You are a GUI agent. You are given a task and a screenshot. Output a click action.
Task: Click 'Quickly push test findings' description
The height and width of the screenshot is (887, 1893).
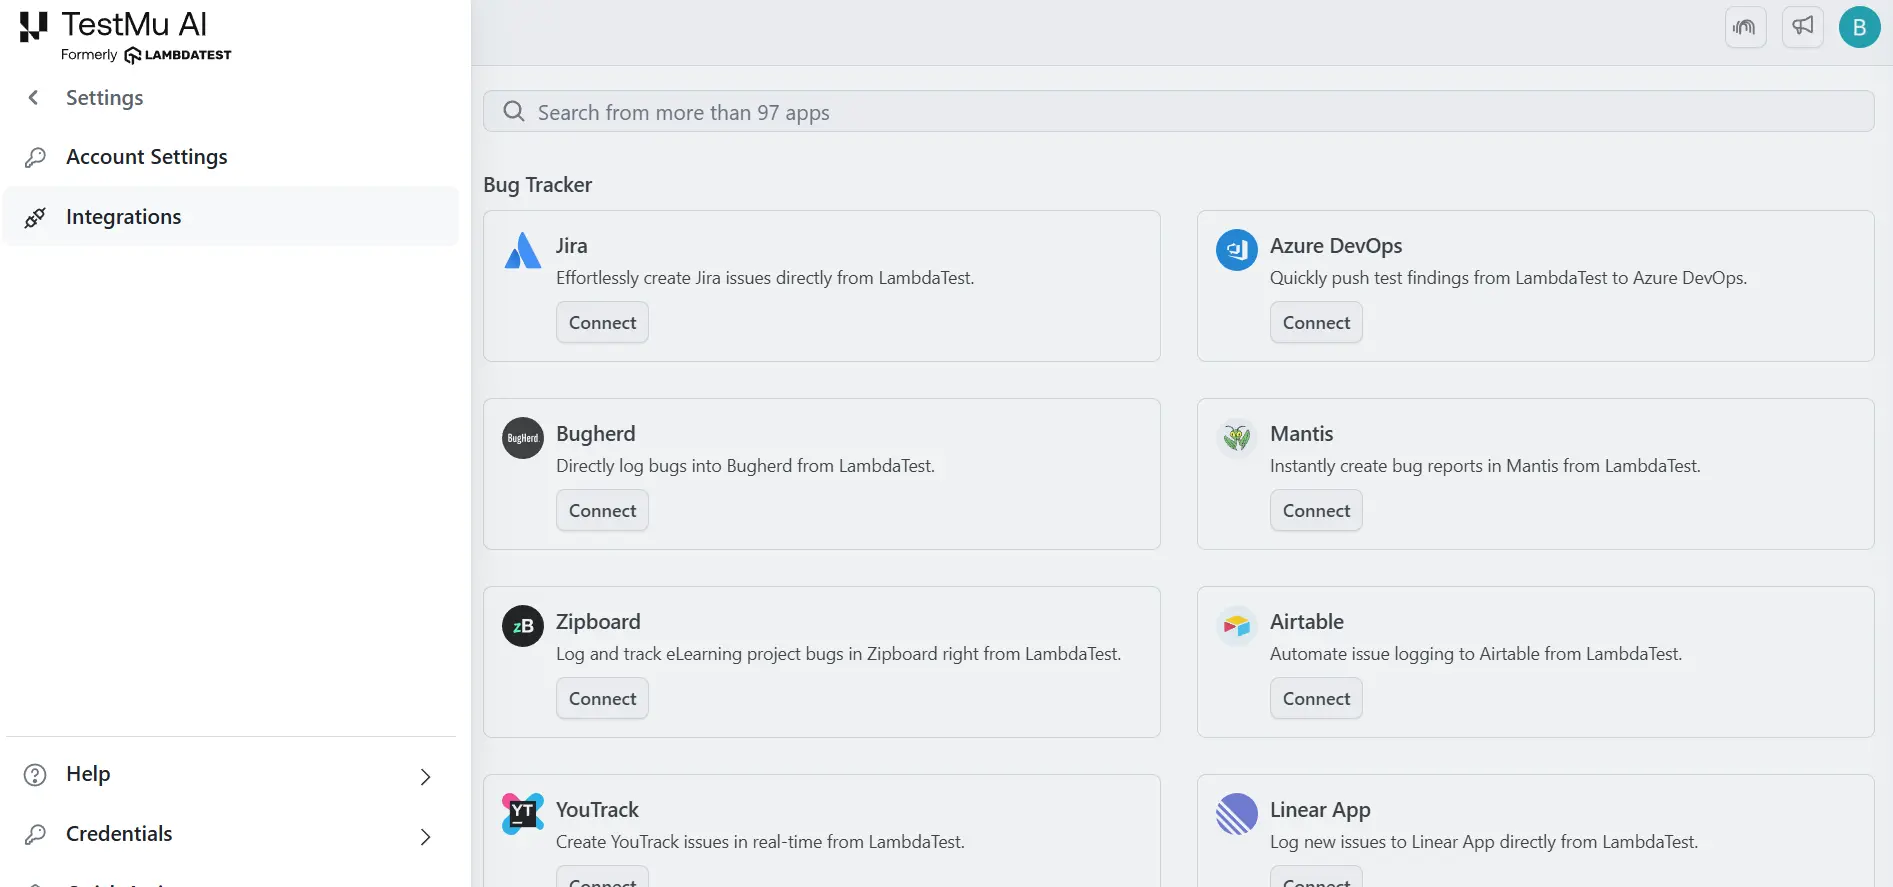1508,278
